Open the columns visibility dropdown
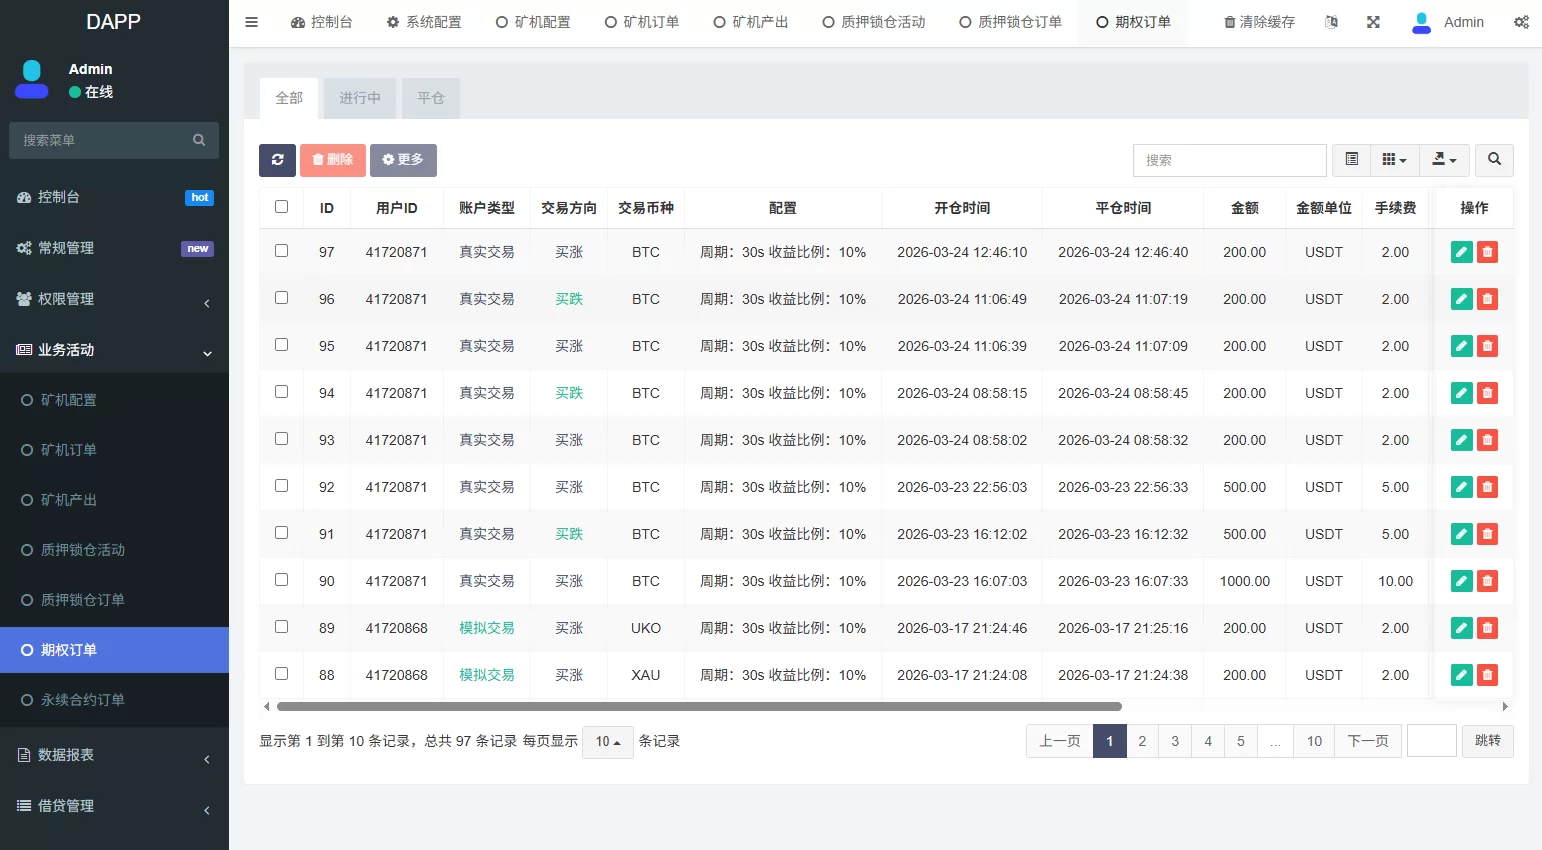The height and width of the screenshot is (850, 1542). point(1394,160)
